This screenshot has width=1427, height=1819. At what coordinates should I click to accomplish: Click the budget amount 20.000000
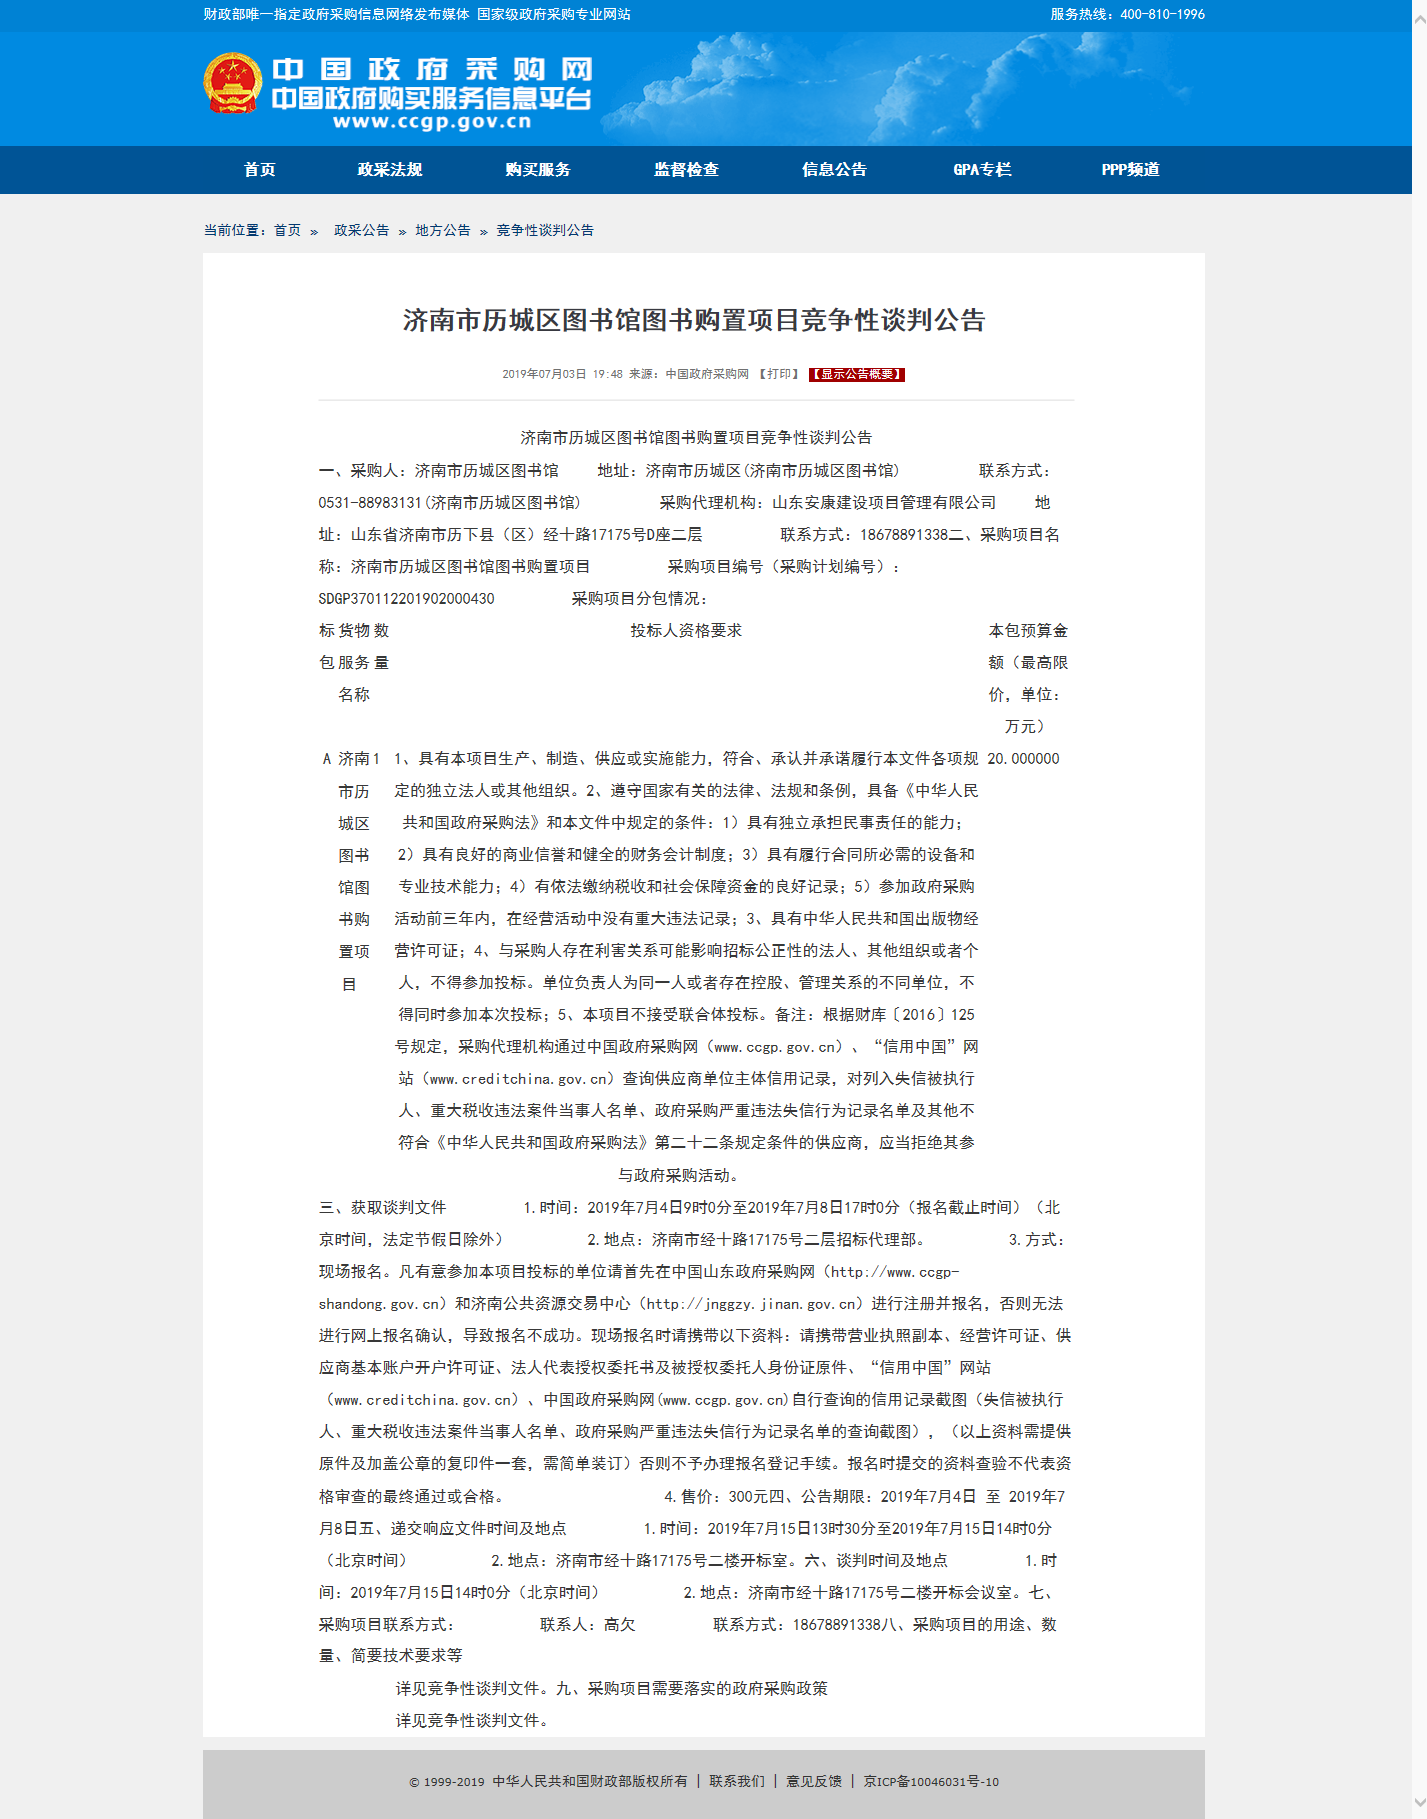click(1023, 759)
